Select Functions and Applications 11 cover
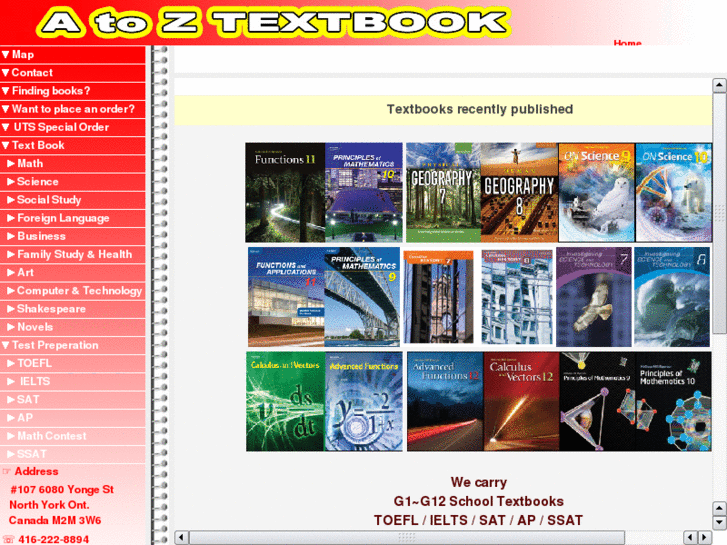Image resolution: width=727 pixels, height=545 pixels. tap(286, 297)
